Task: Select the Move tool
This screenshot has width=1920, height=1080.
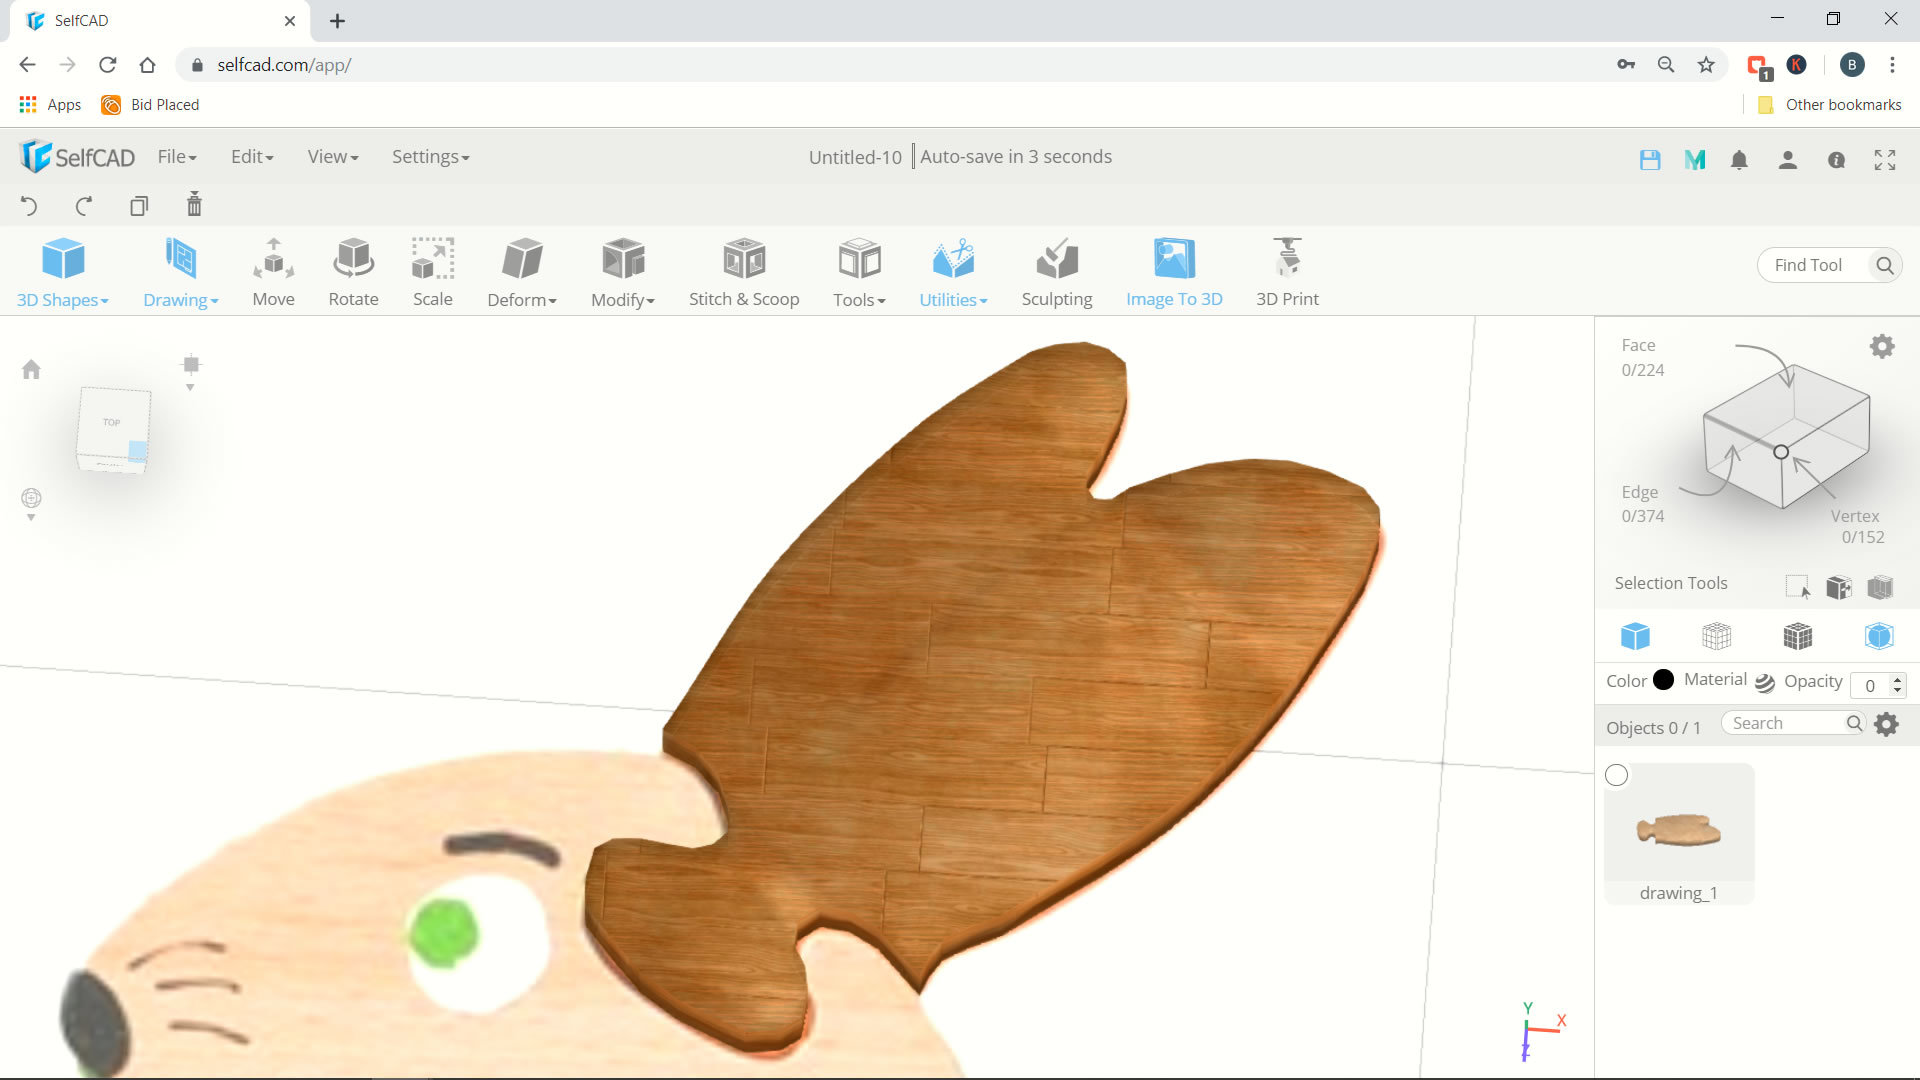Action: tap(273, 273)
